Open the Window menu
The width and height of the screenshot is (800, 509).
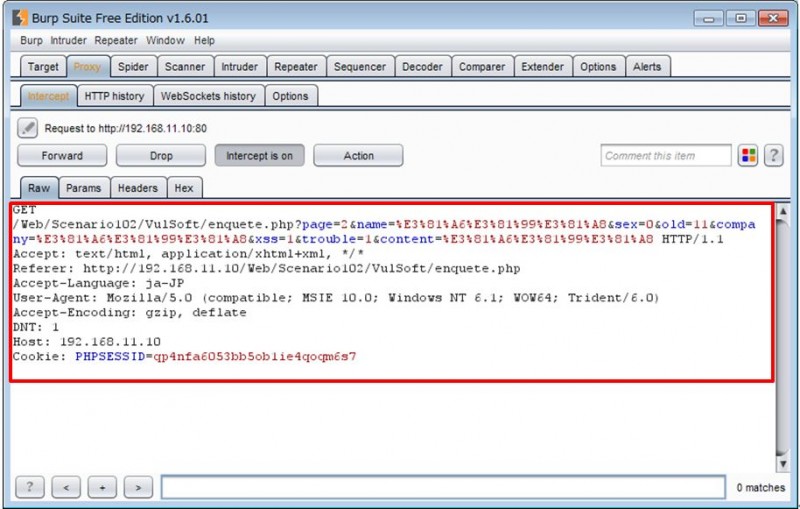[165, 40]
